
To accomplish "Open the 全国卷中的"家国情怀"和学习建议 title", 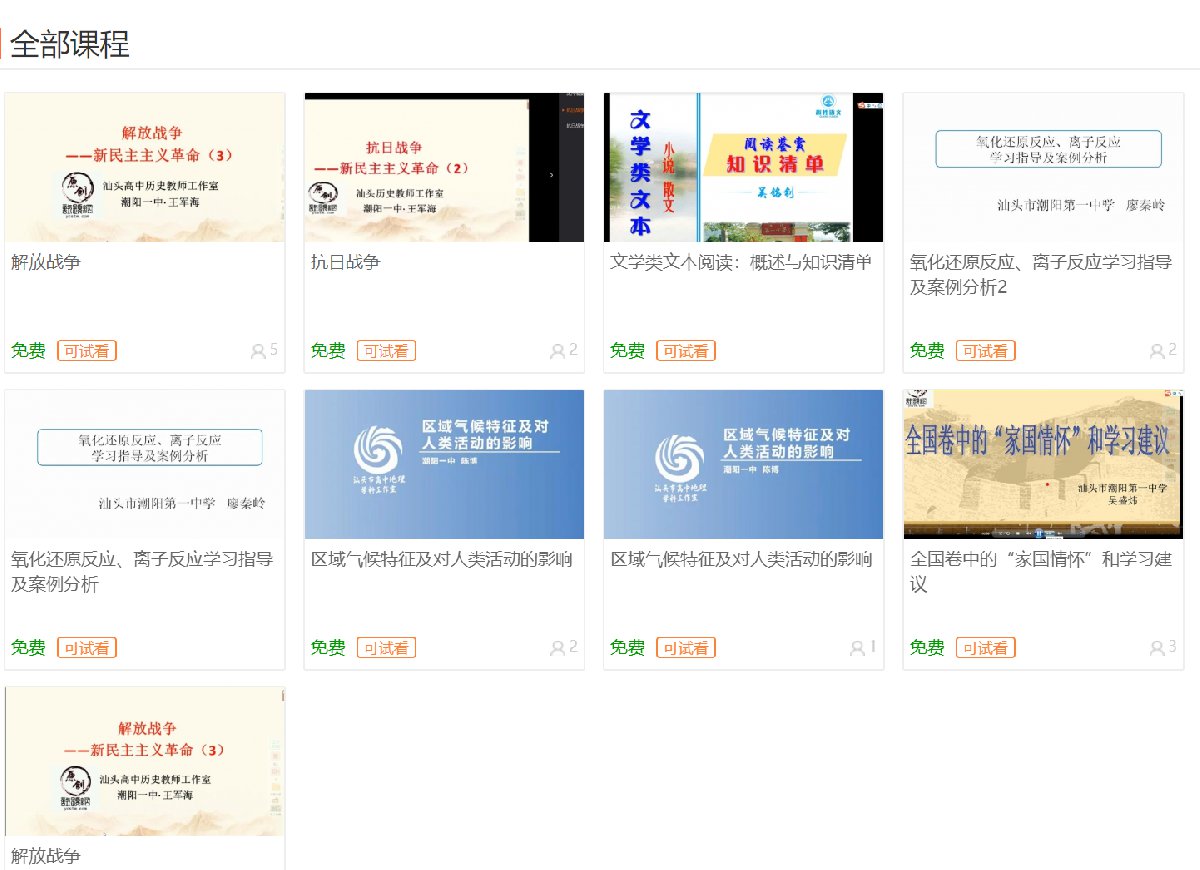I will (1040, 571).
